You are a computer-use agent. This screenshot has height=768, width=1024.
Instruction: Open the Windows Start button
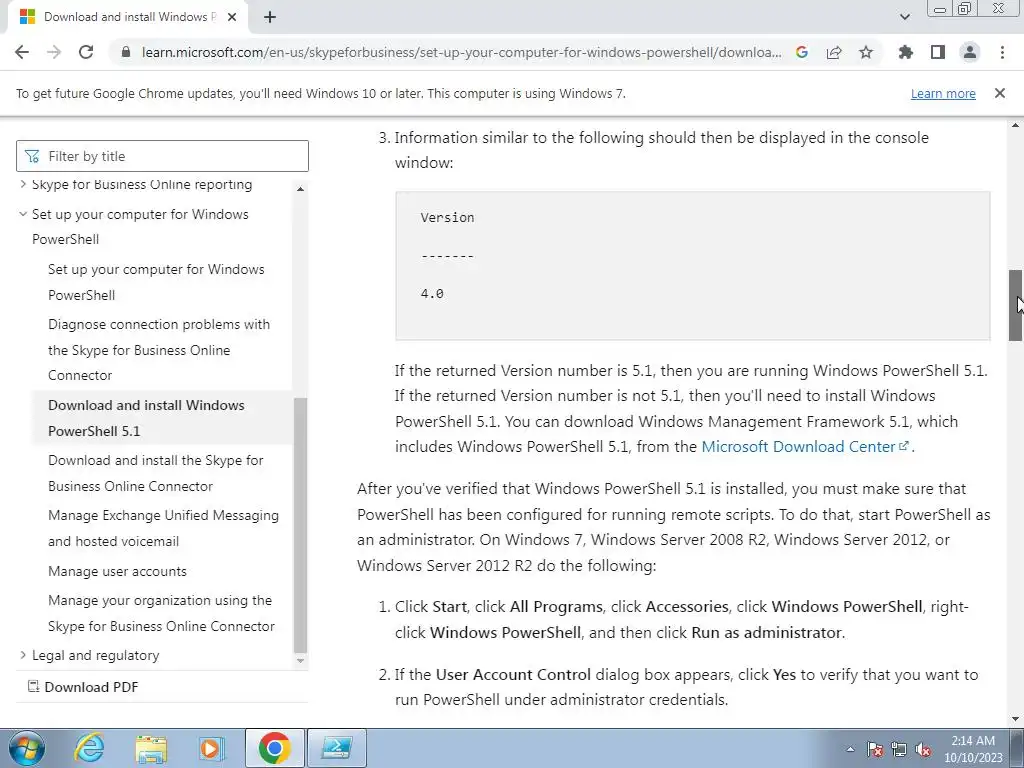coord(27,748)
